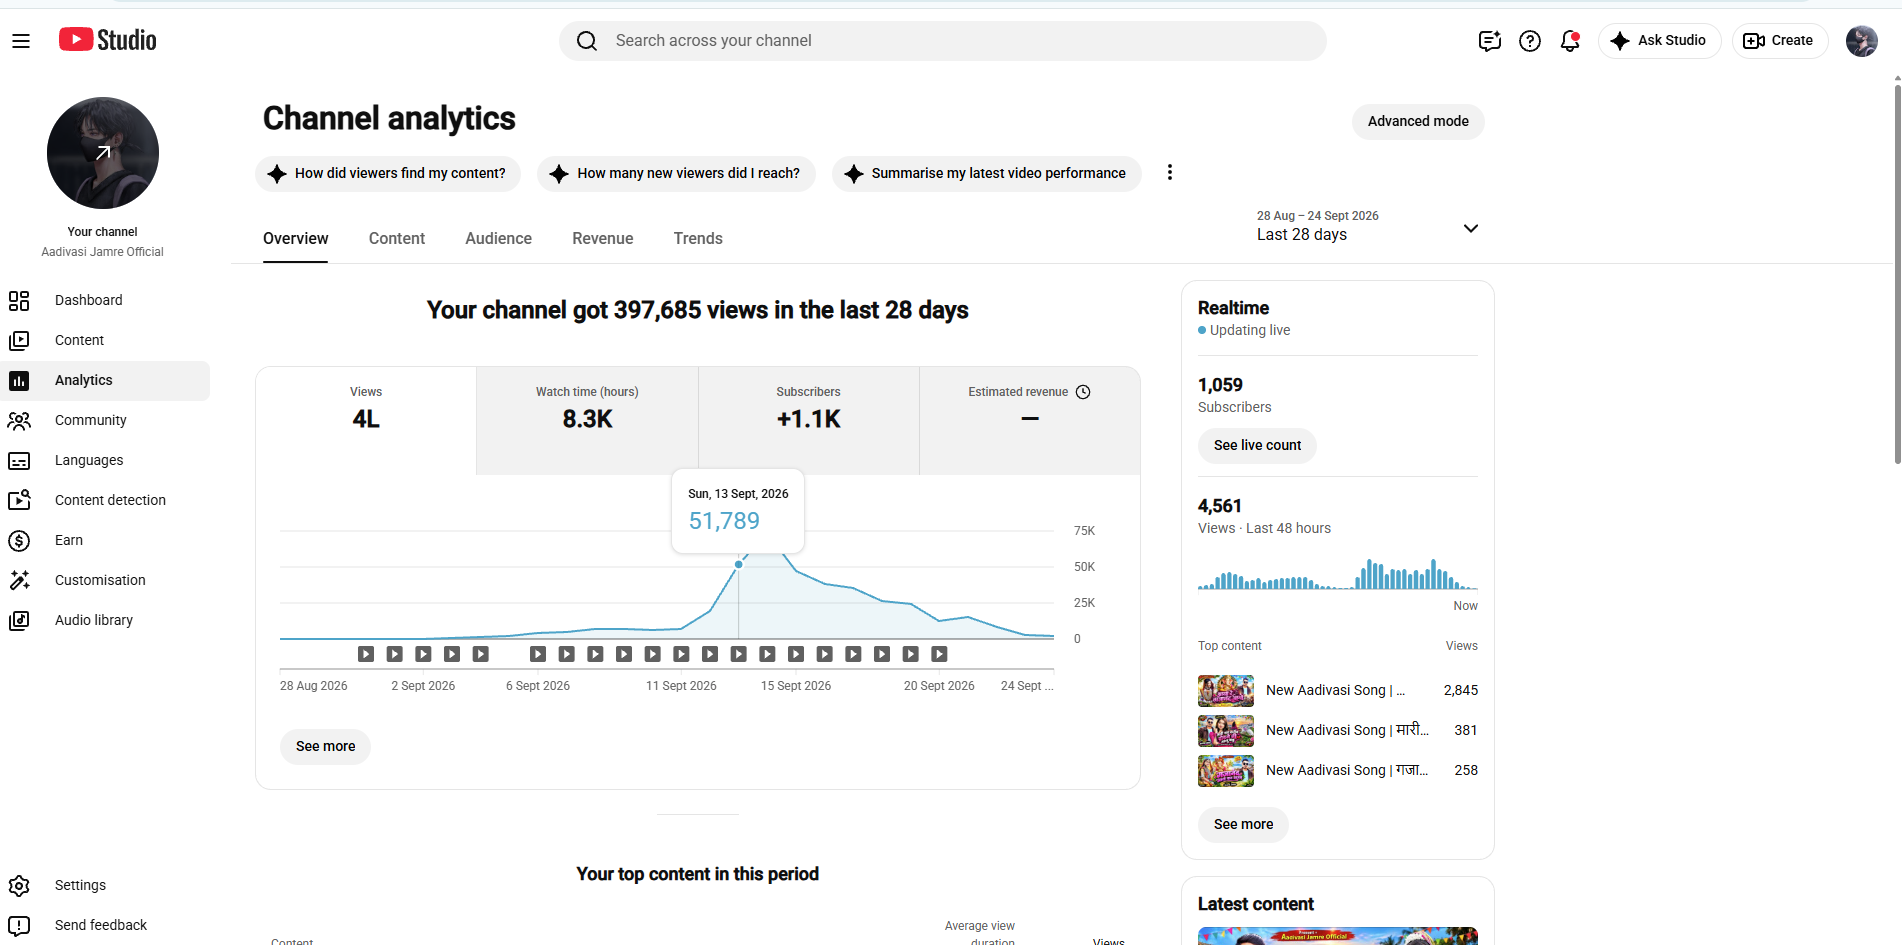1902x945 pixels.
Task: Open the help question mark icon
Action: pyautogui.click(x=1529, y=41)
